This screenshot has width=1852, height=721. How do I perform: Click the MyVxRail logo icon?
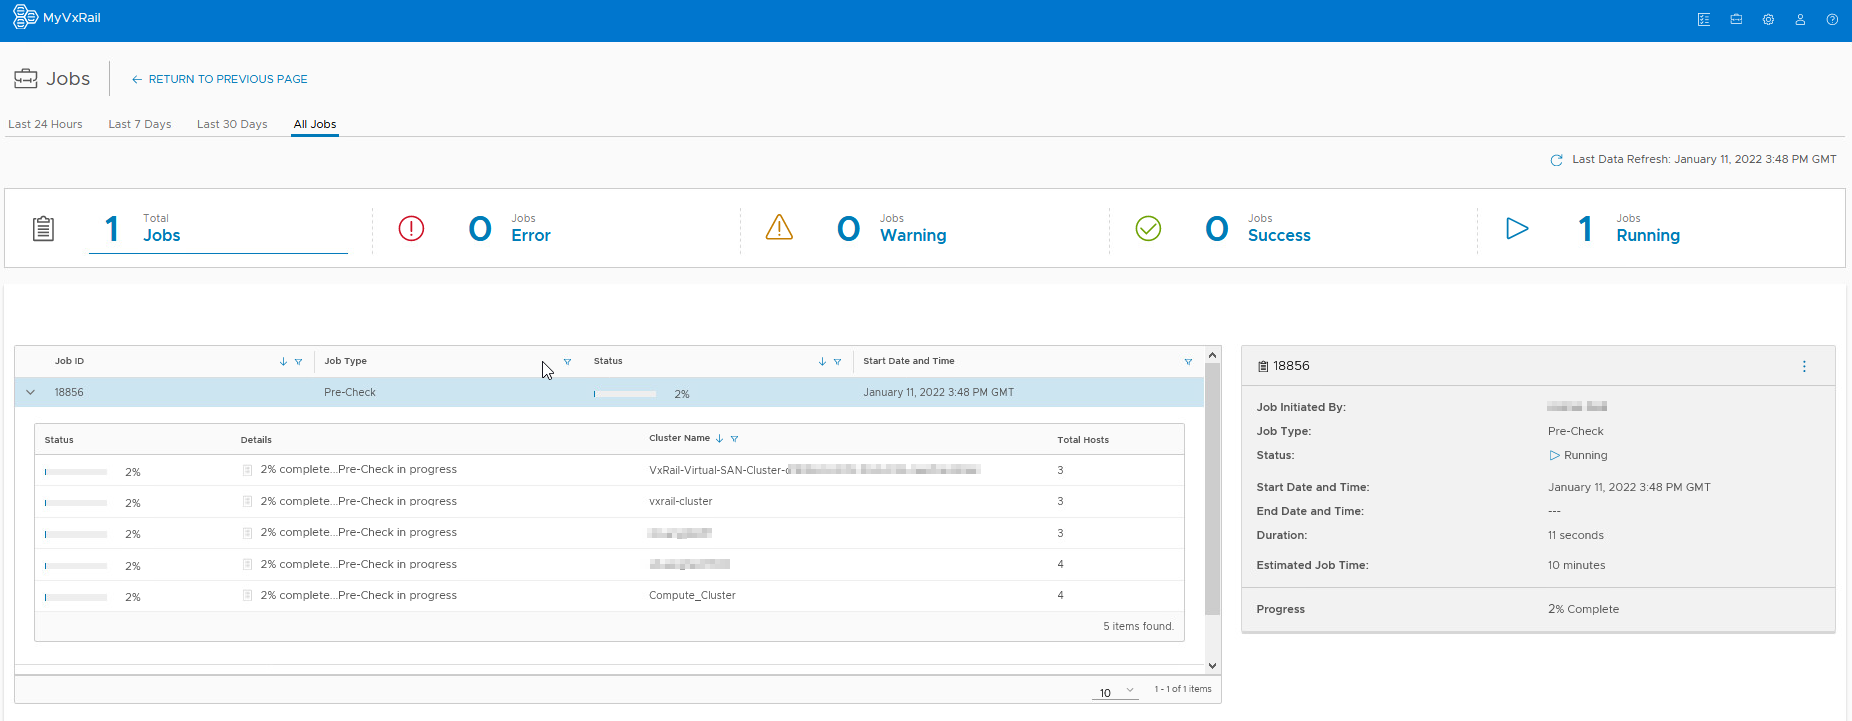tap(25, 17)
